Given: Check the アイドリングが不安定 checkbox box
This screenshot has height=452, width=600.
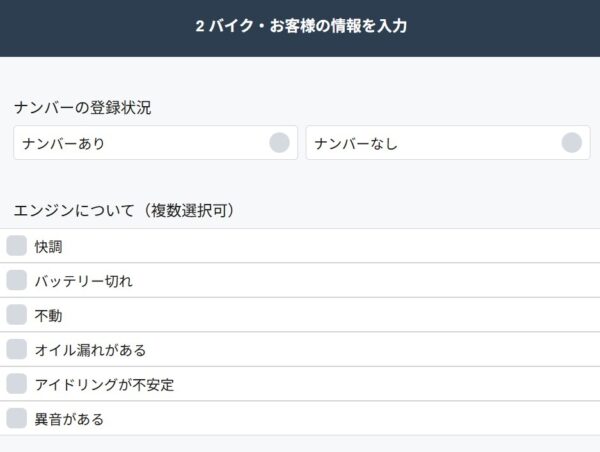Looking at the screenshot, I should tap(17, 384).
